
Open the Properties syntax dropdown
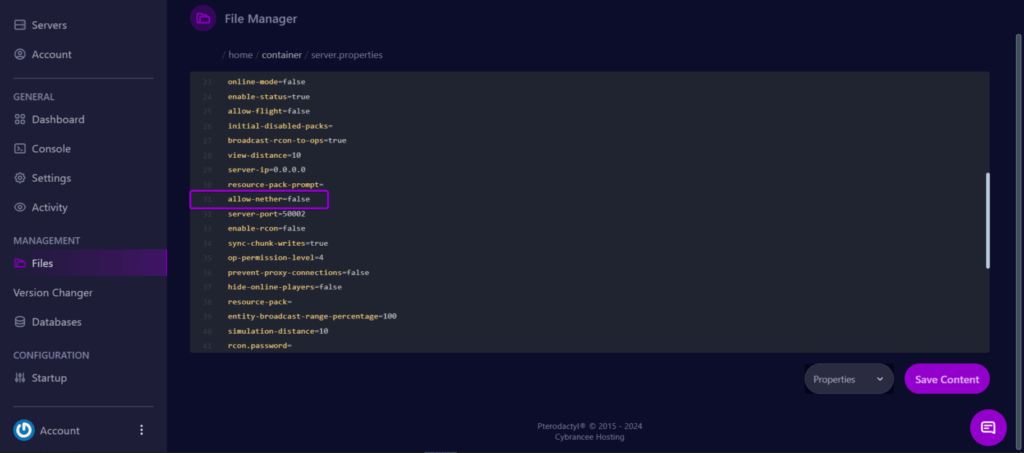pyautogui.click(x=848, y=379)
